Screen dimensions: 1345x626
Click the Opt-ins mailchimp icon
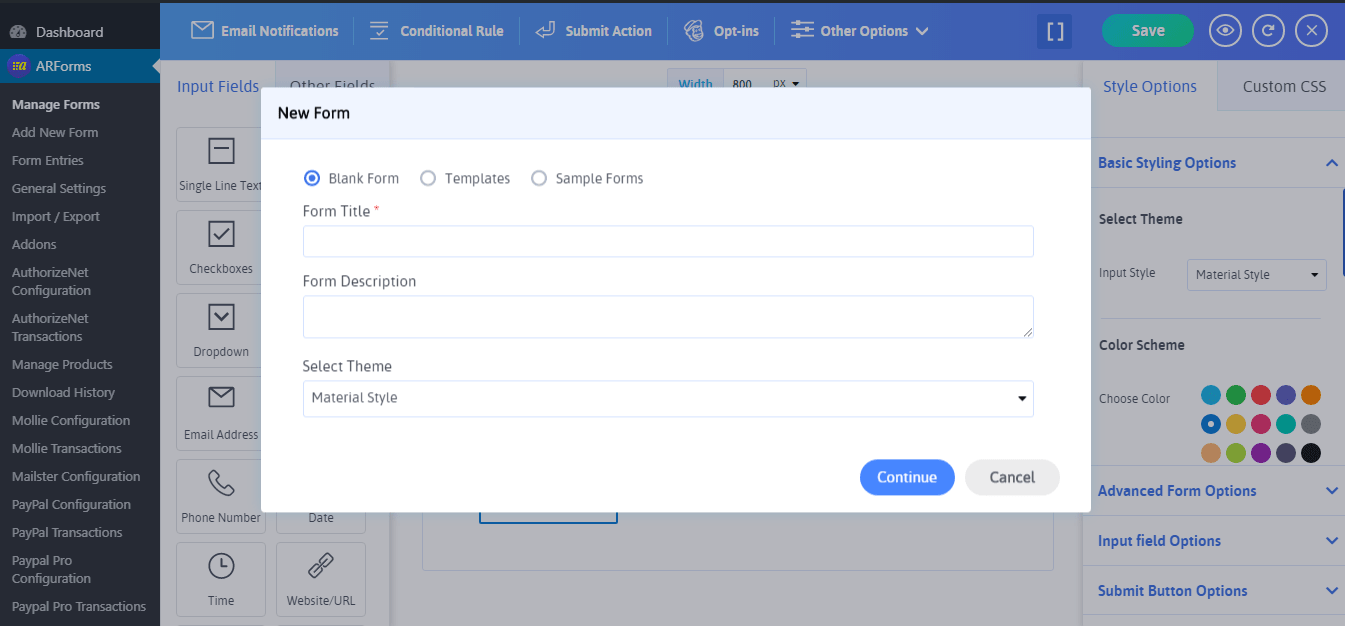click(x=694, y=30)
